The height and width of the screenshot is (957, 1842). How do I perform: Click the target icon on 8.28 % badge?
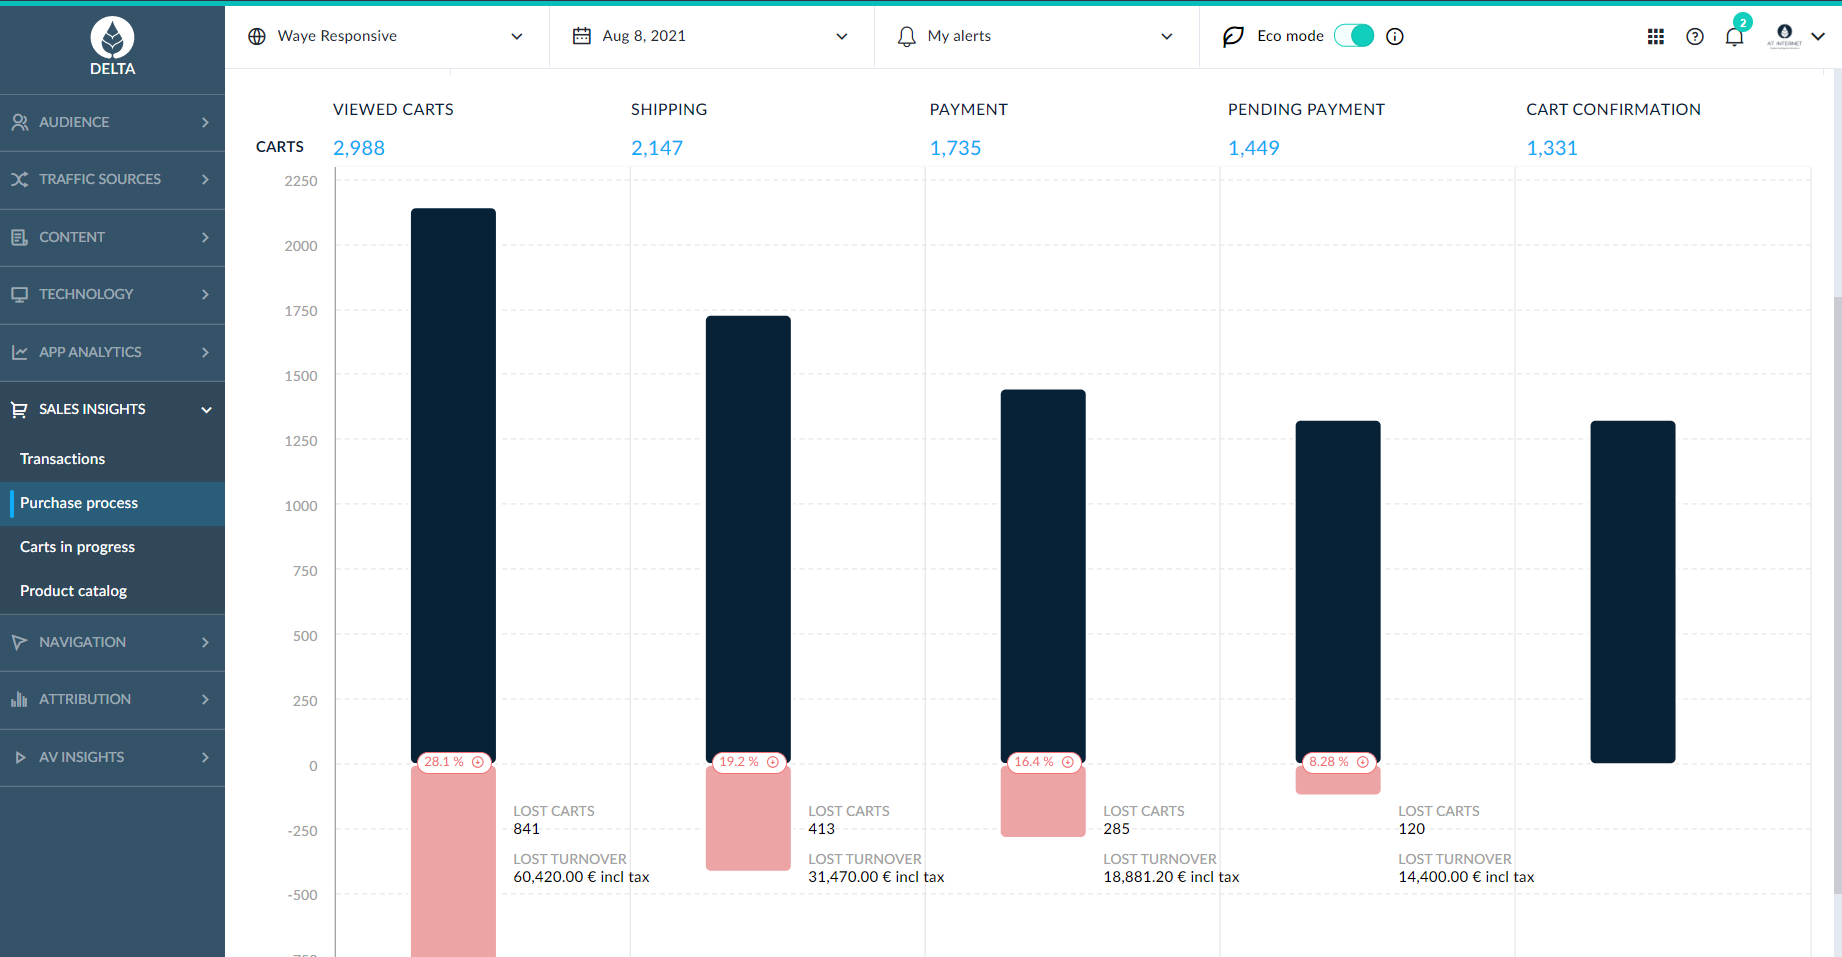pos(1363,762)
